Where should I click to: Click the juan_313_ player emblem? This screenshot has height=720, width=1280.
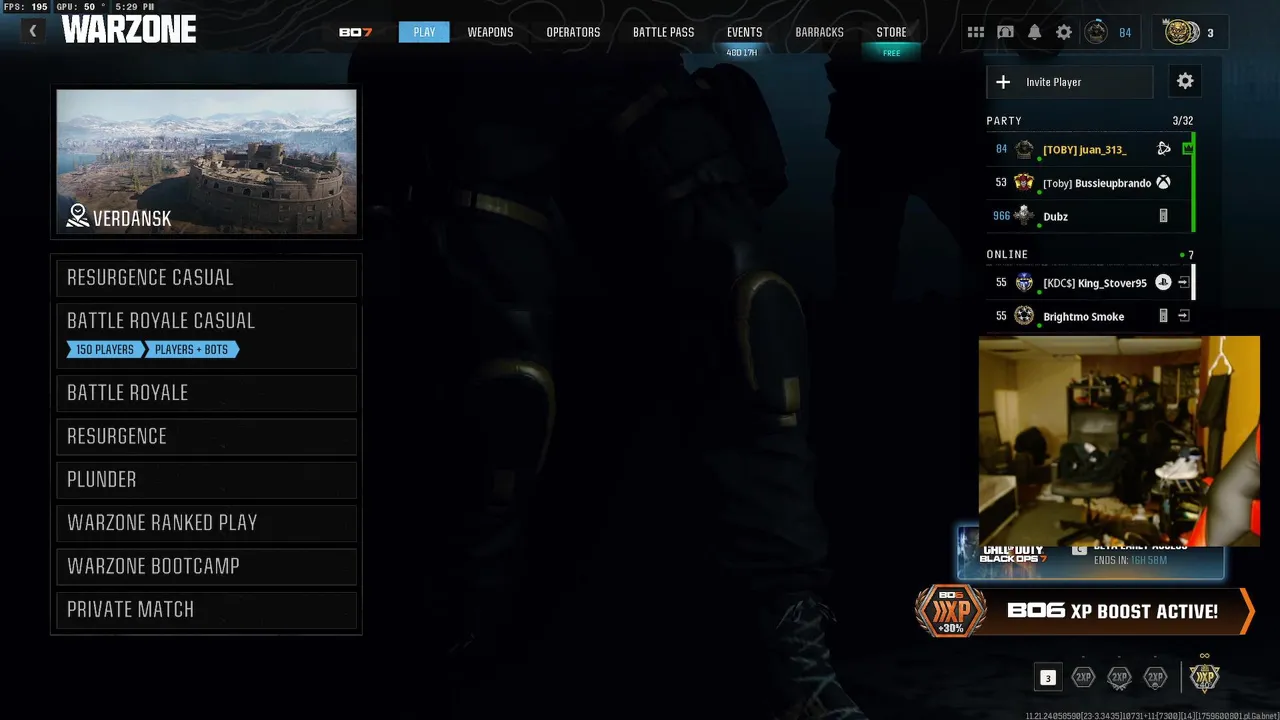(1024, 149)
